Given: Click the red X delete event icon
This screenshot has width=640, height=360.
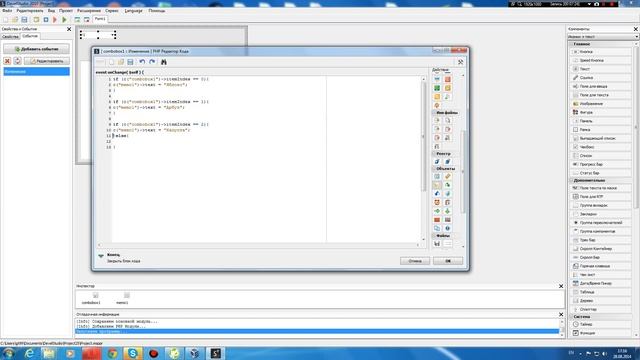Looking at the screenshot, I should (x=7, y=61).
